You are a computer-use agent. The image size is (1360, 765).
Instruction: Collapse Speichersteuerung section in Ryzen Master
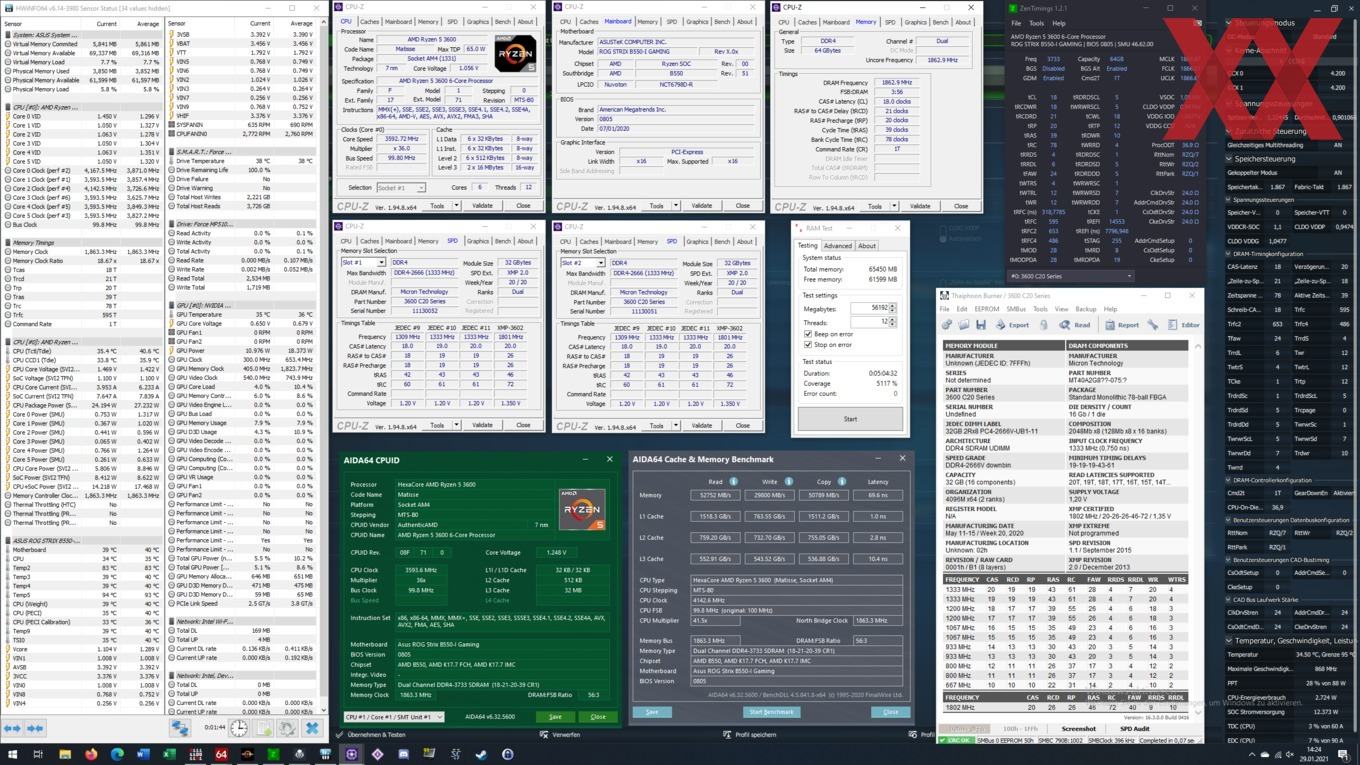(x=1230, y=159)
